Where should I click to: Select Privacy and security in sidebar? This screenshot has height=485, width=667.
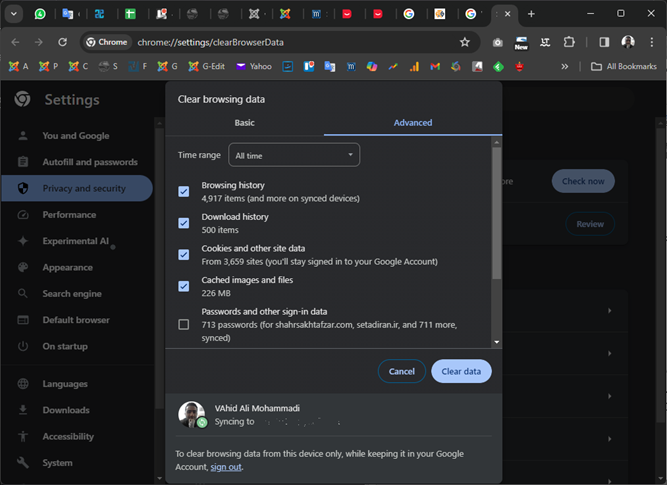(77, 188)
